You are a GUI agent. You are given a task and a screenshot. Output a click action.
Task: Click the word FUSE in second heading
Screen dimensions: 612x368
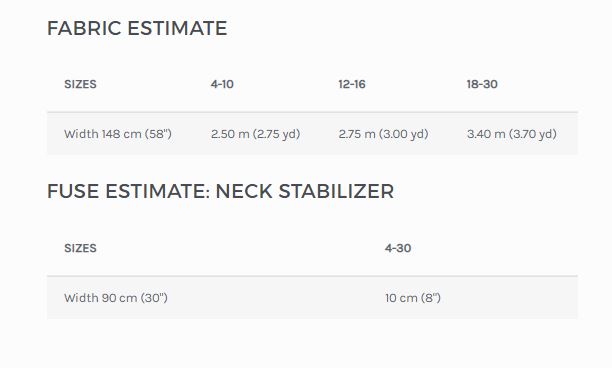pos(73,191)
